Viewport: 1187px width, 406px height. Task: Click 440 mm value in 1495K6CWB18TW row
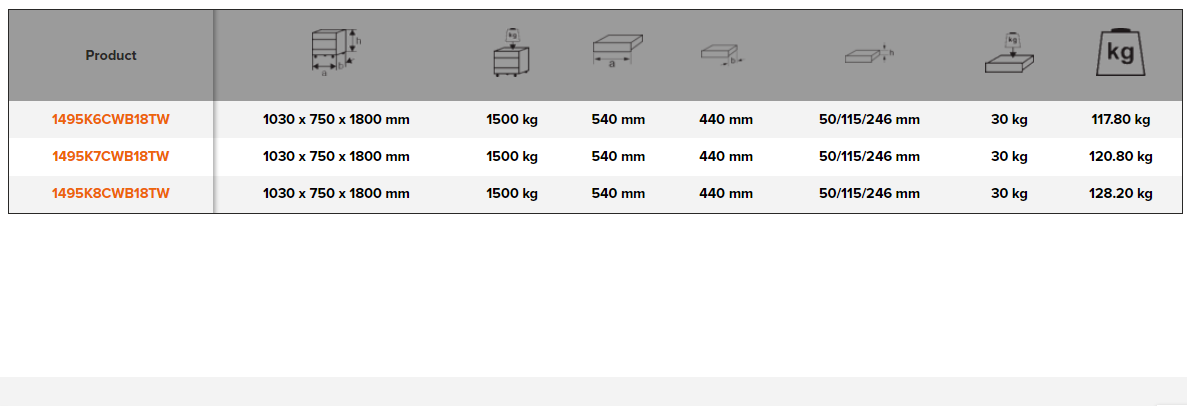click(726, 120)
